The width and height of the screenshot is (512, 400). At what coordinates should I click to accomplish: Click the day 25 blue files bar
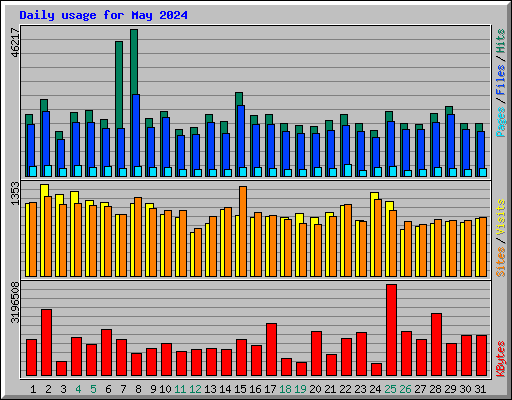point(391,144)
